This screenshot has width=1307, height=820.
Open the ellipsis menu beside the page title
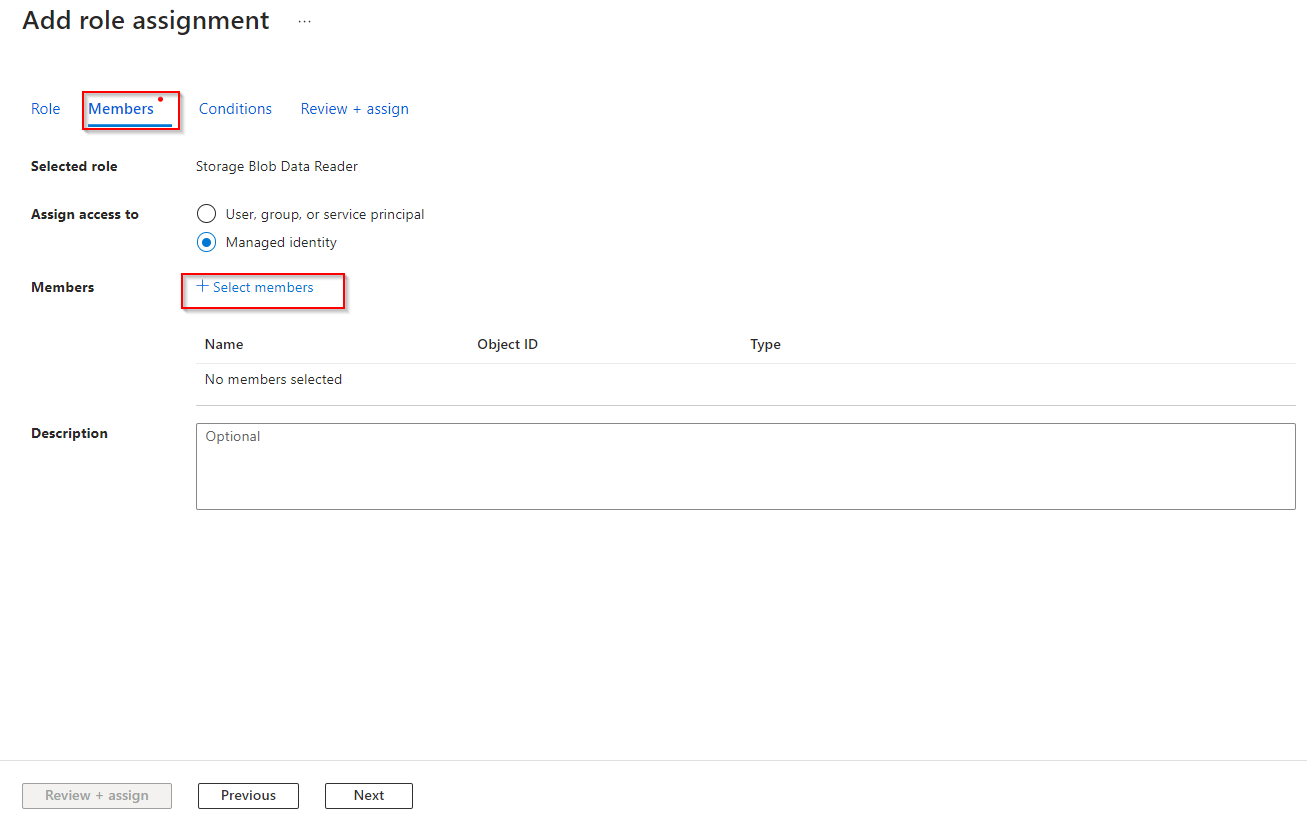coord(305,21)
